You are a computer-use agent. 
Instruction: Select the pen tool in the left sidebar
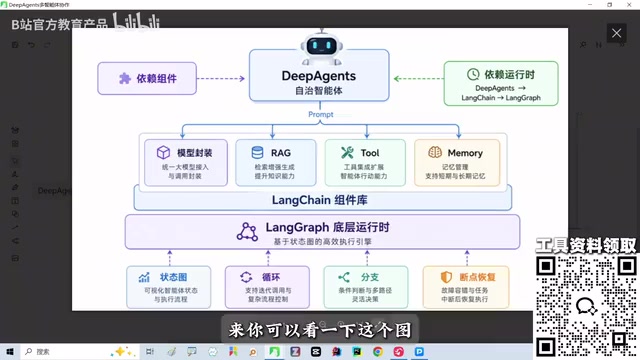(x=15, y=187)
